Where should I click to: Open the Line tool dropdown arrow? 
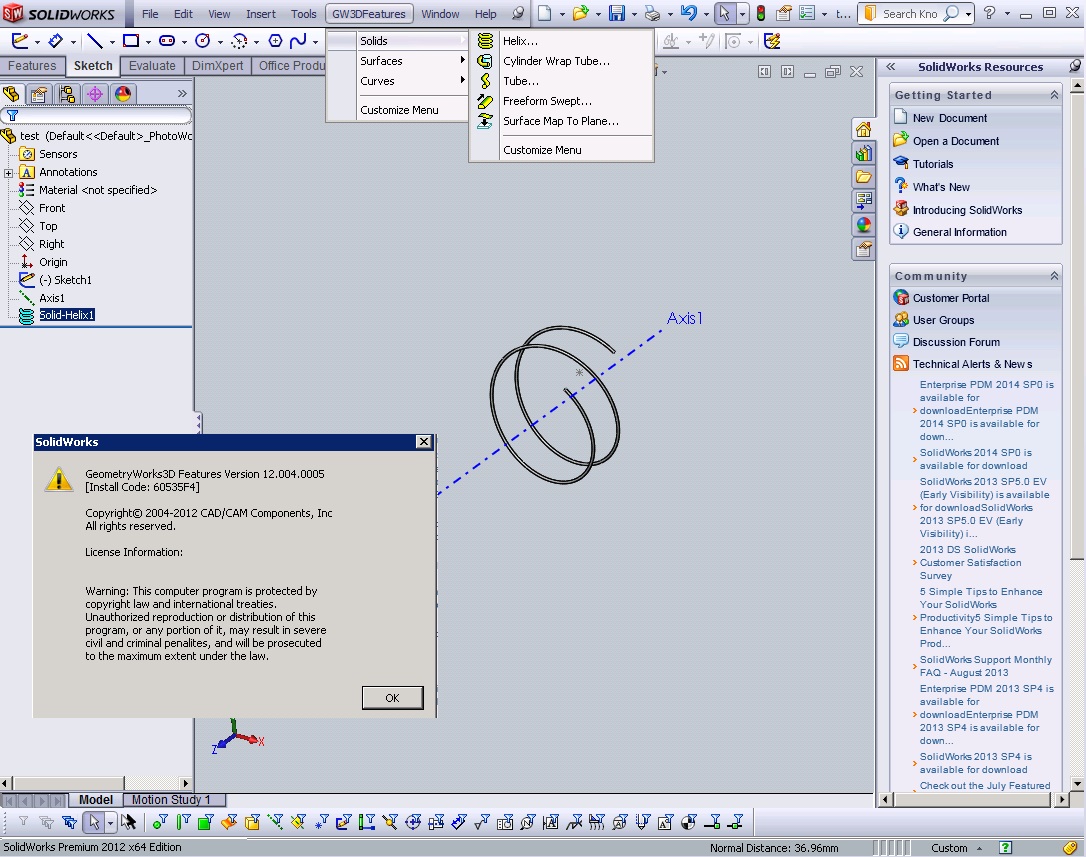(112, 42)
